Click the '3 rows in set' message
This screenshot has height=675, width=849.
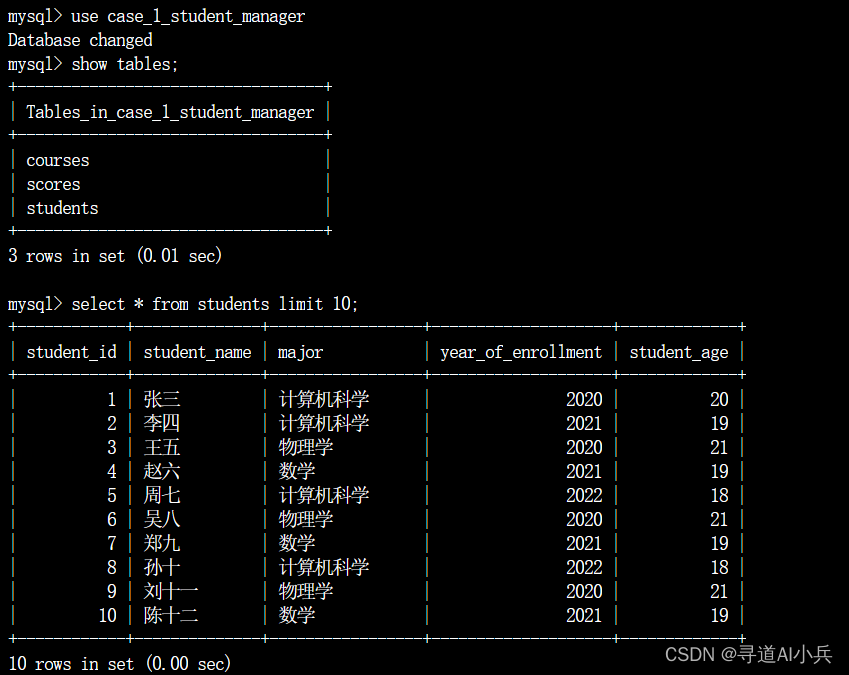tap(115, 256)
